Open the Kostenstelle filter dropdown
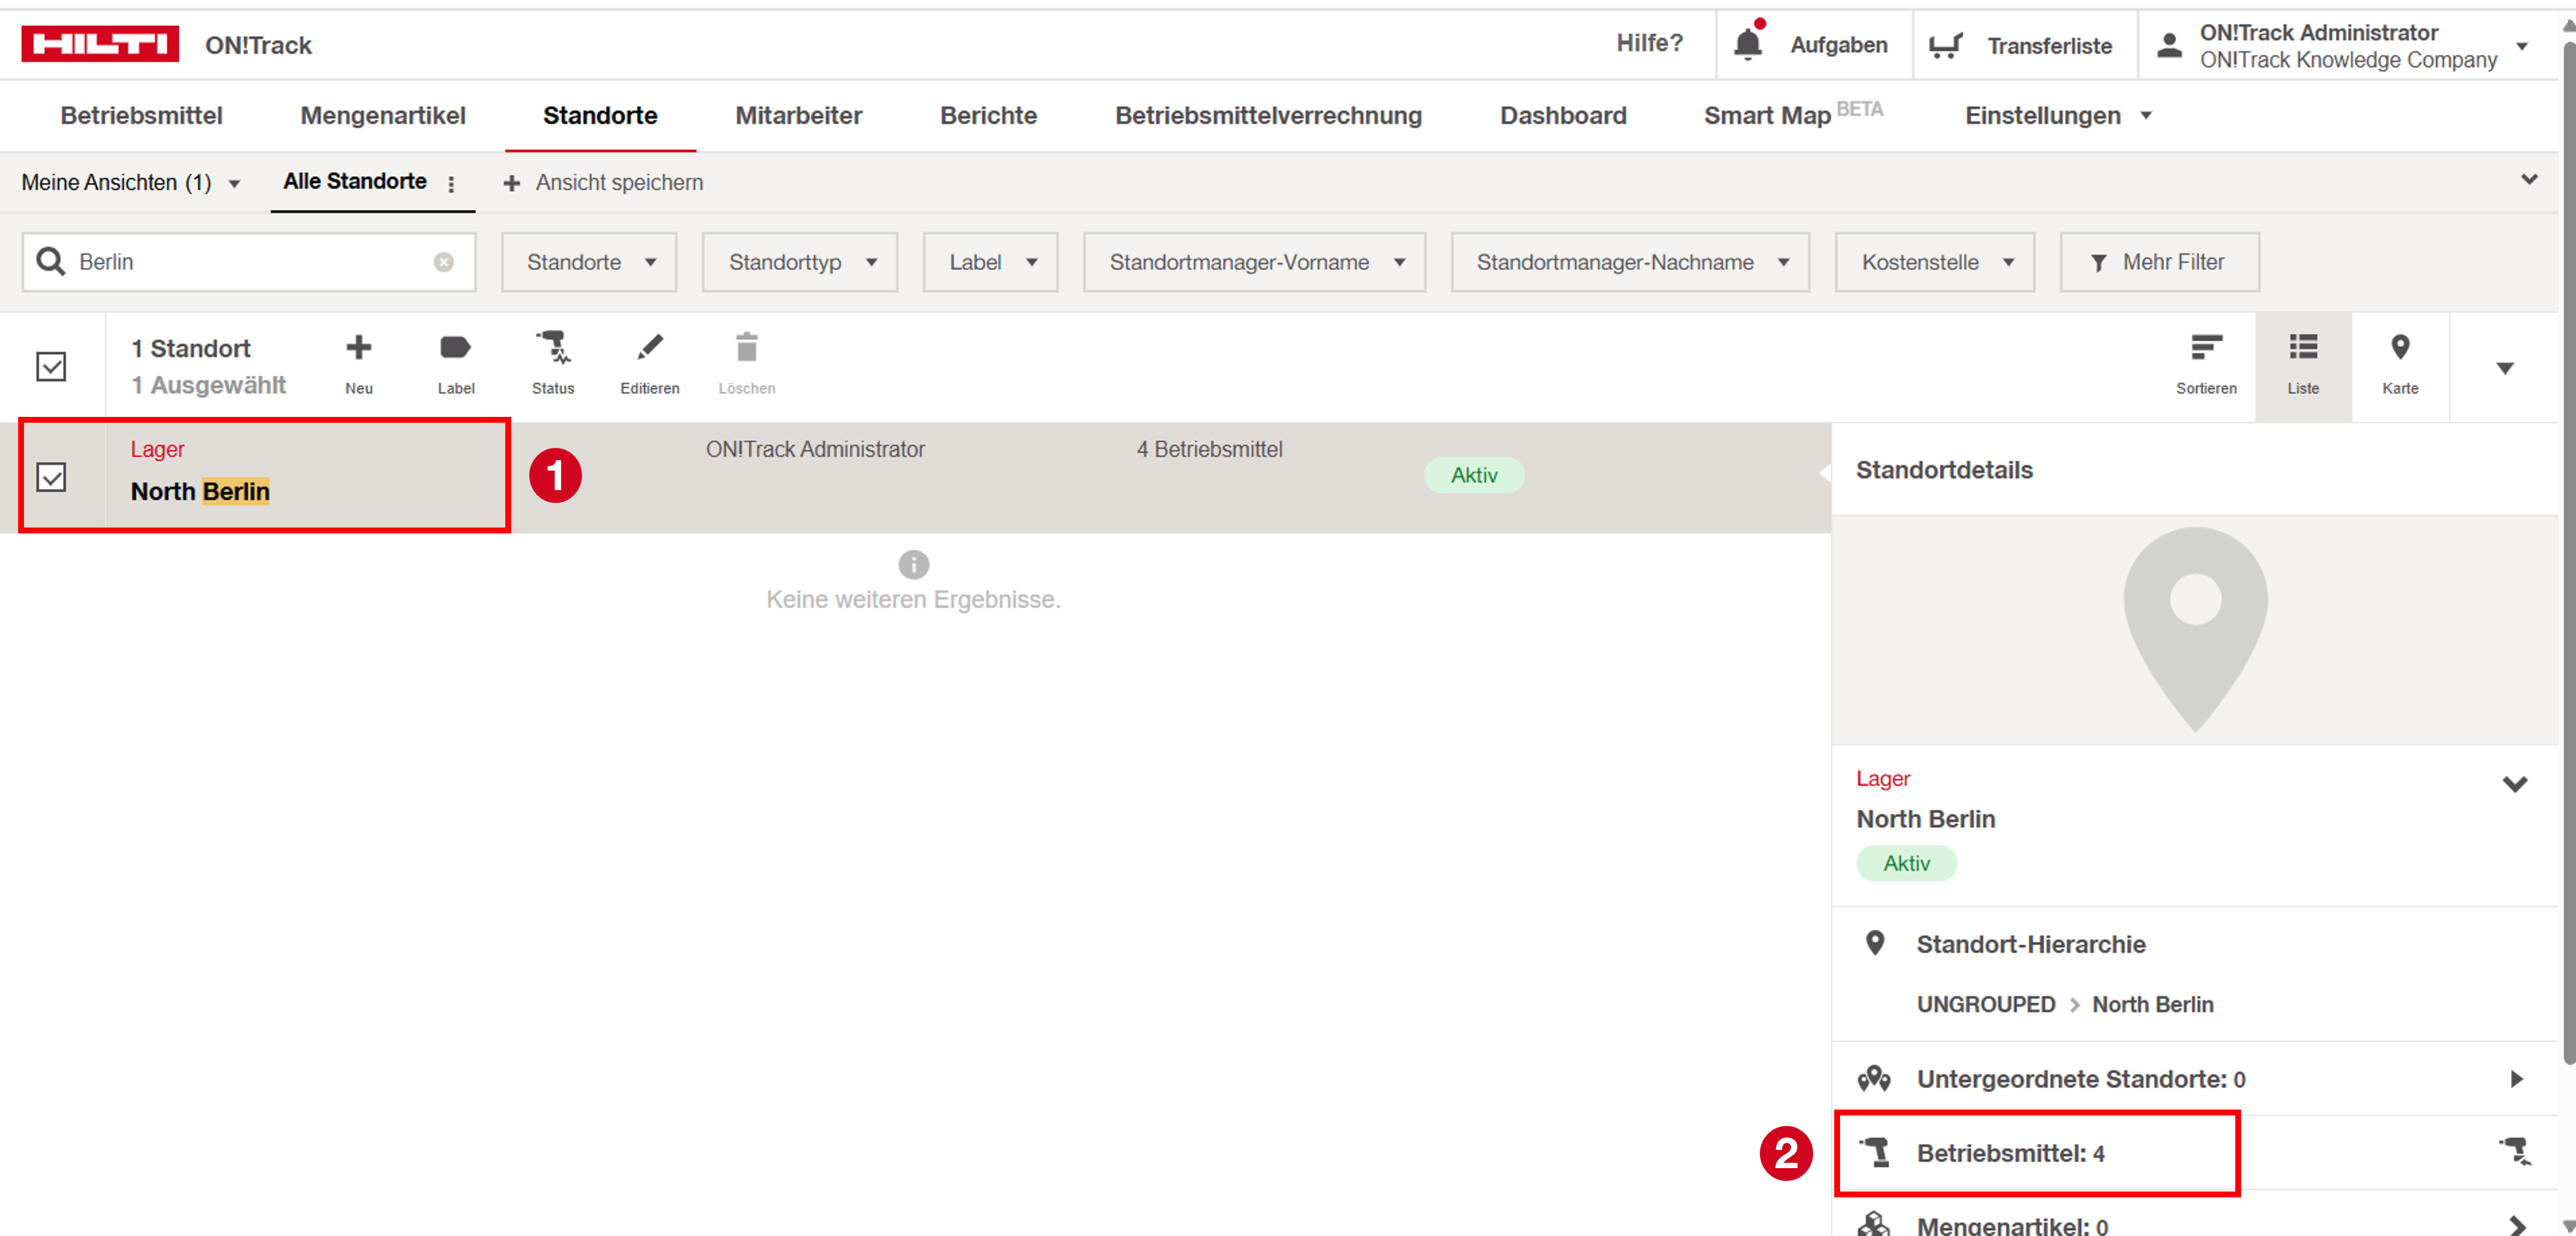 coord(1934,262)
